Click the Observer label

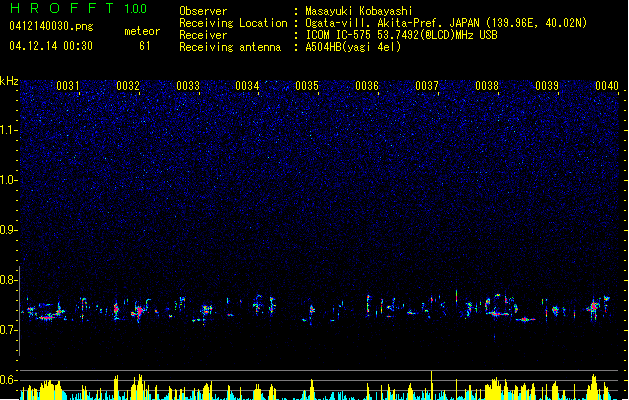coord(203,11)
